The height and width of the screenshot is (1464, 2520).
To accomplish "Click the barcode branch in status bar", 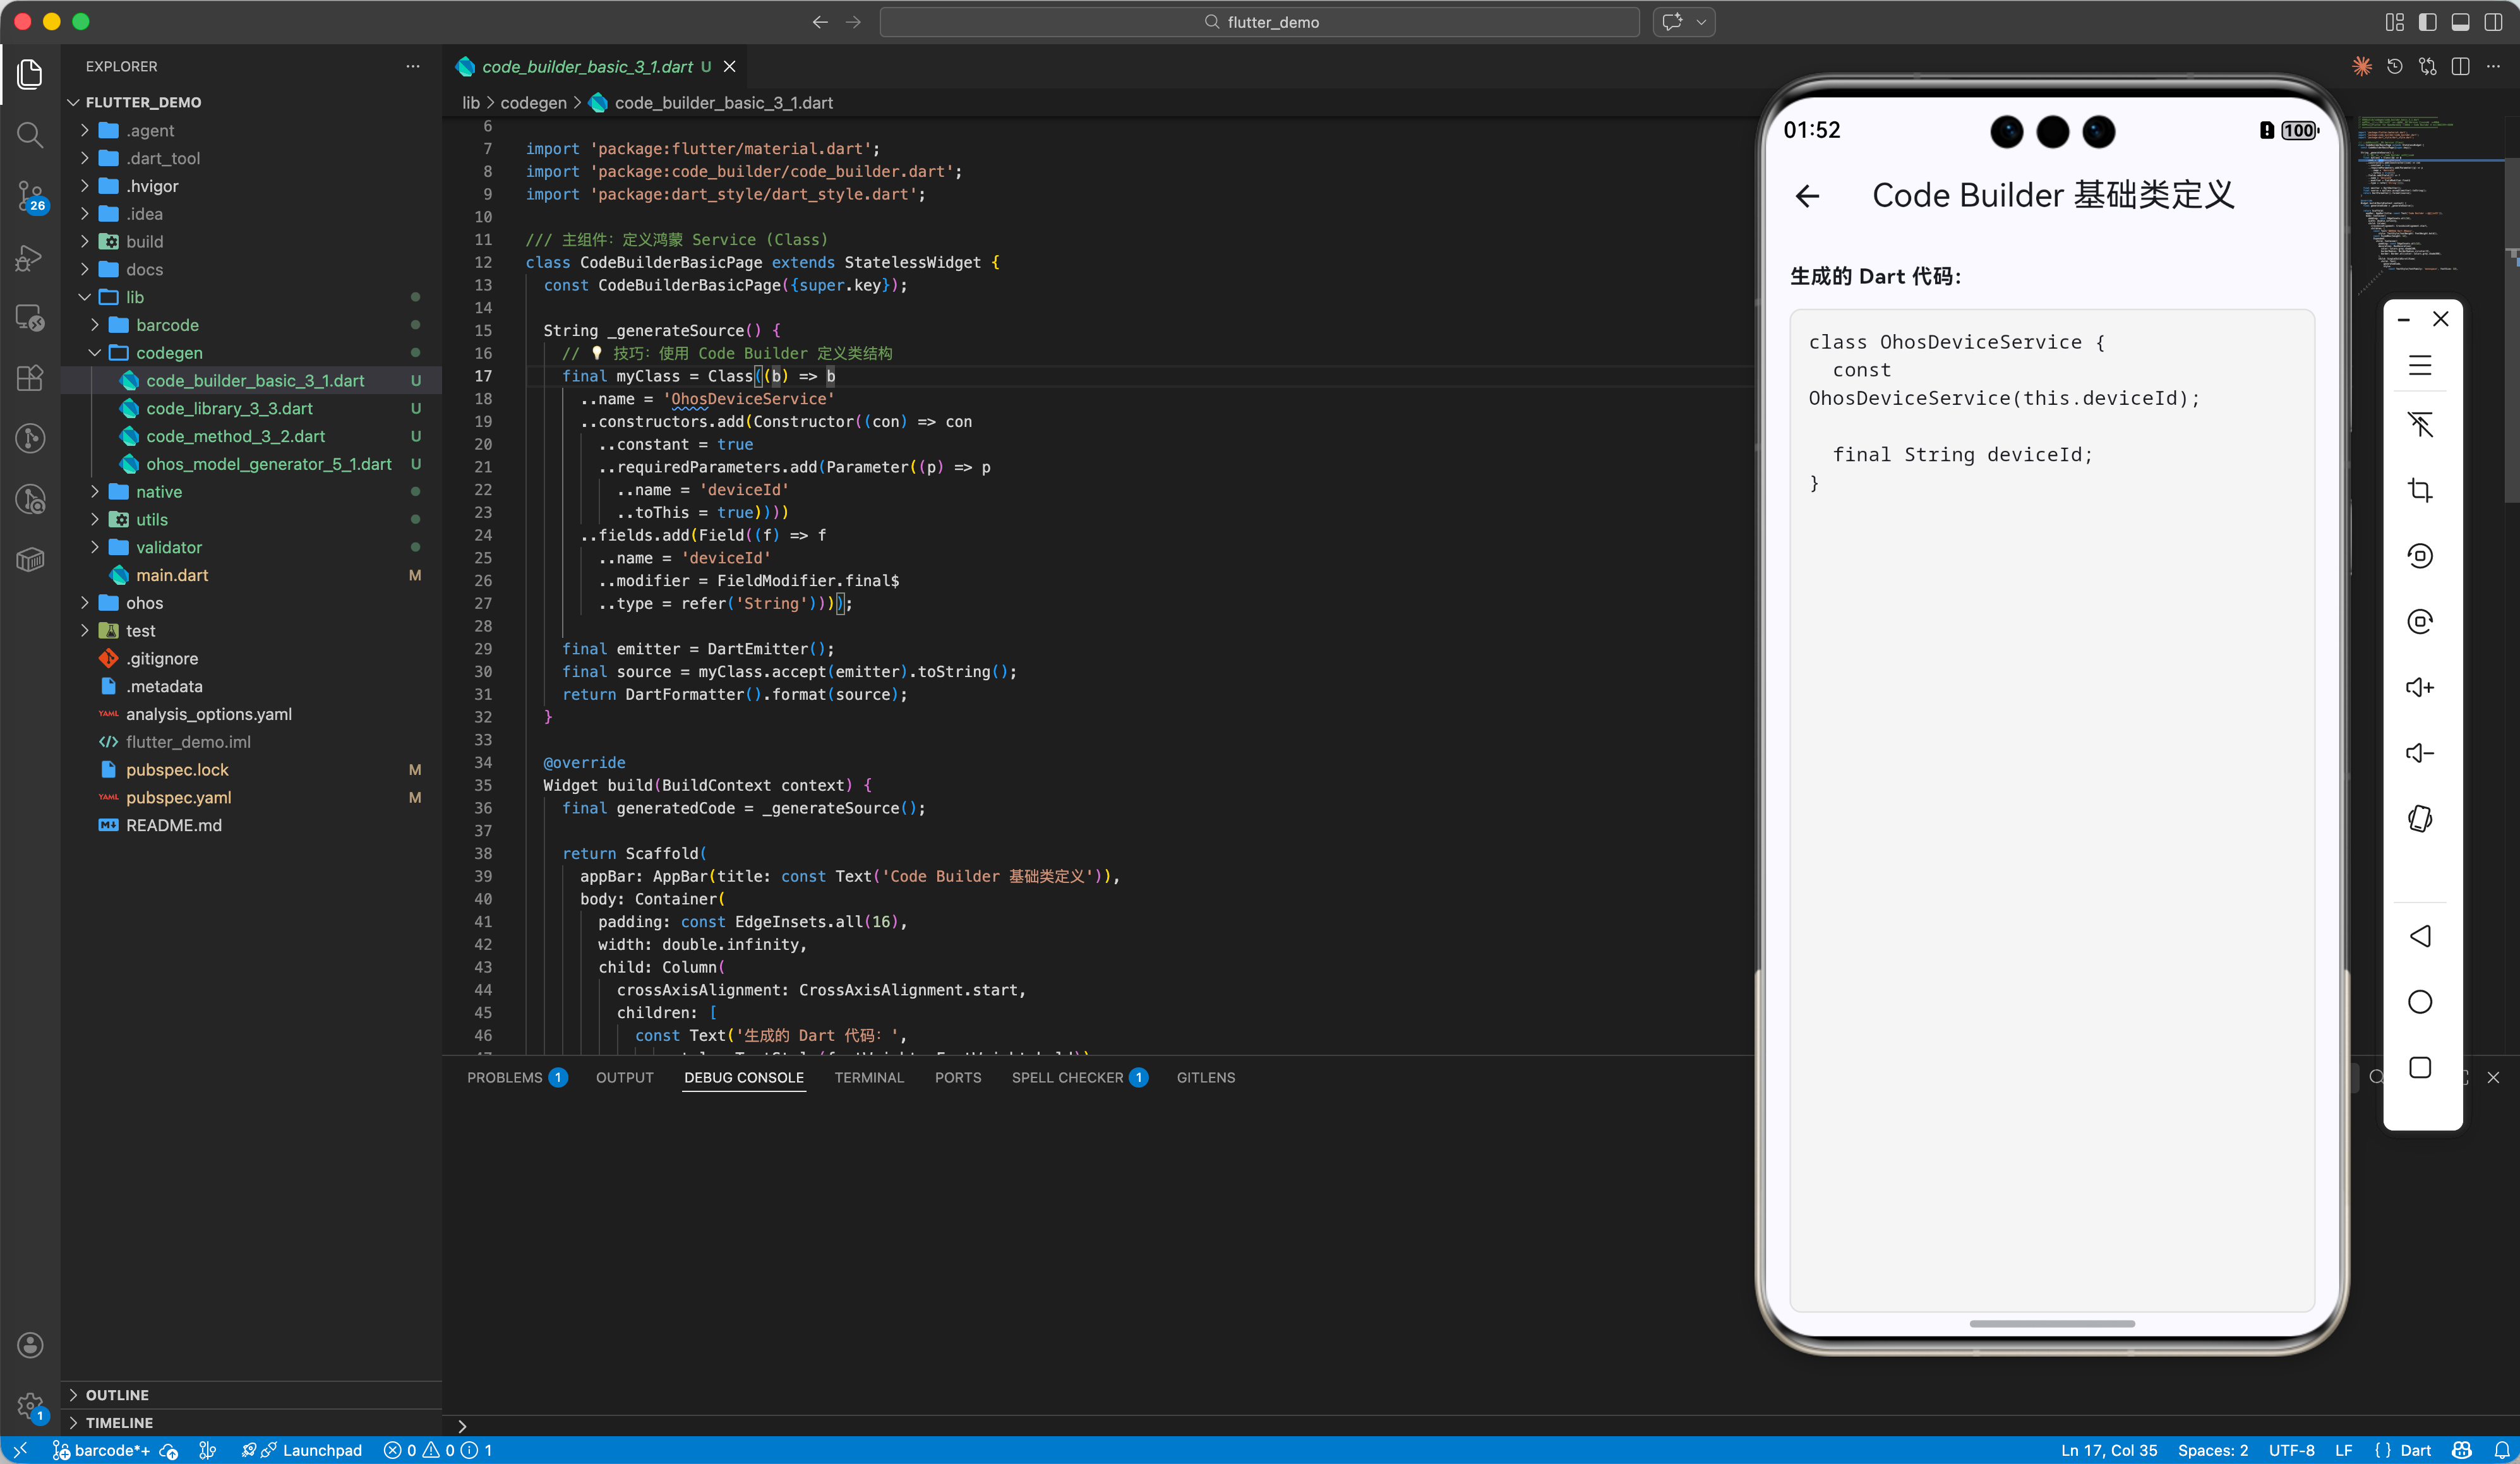I will (110, 1450).
